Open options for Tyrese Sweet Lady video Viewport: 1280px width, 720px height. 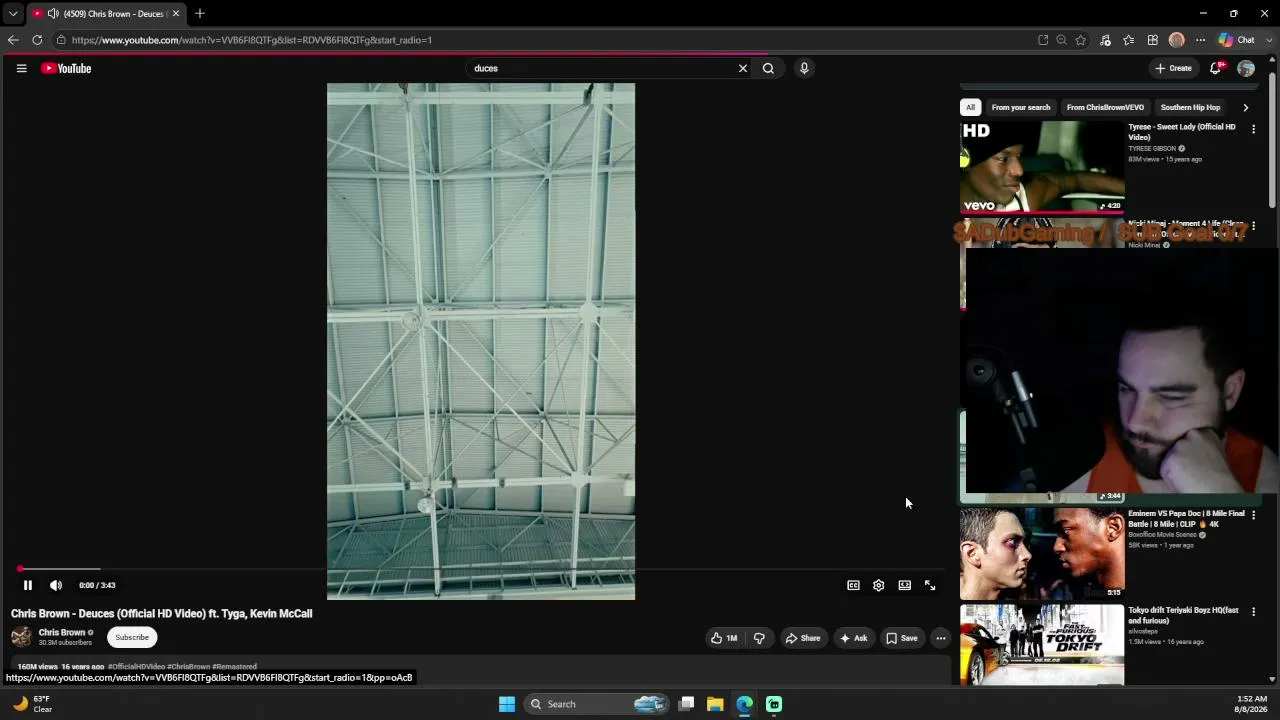coord(1253,129)
